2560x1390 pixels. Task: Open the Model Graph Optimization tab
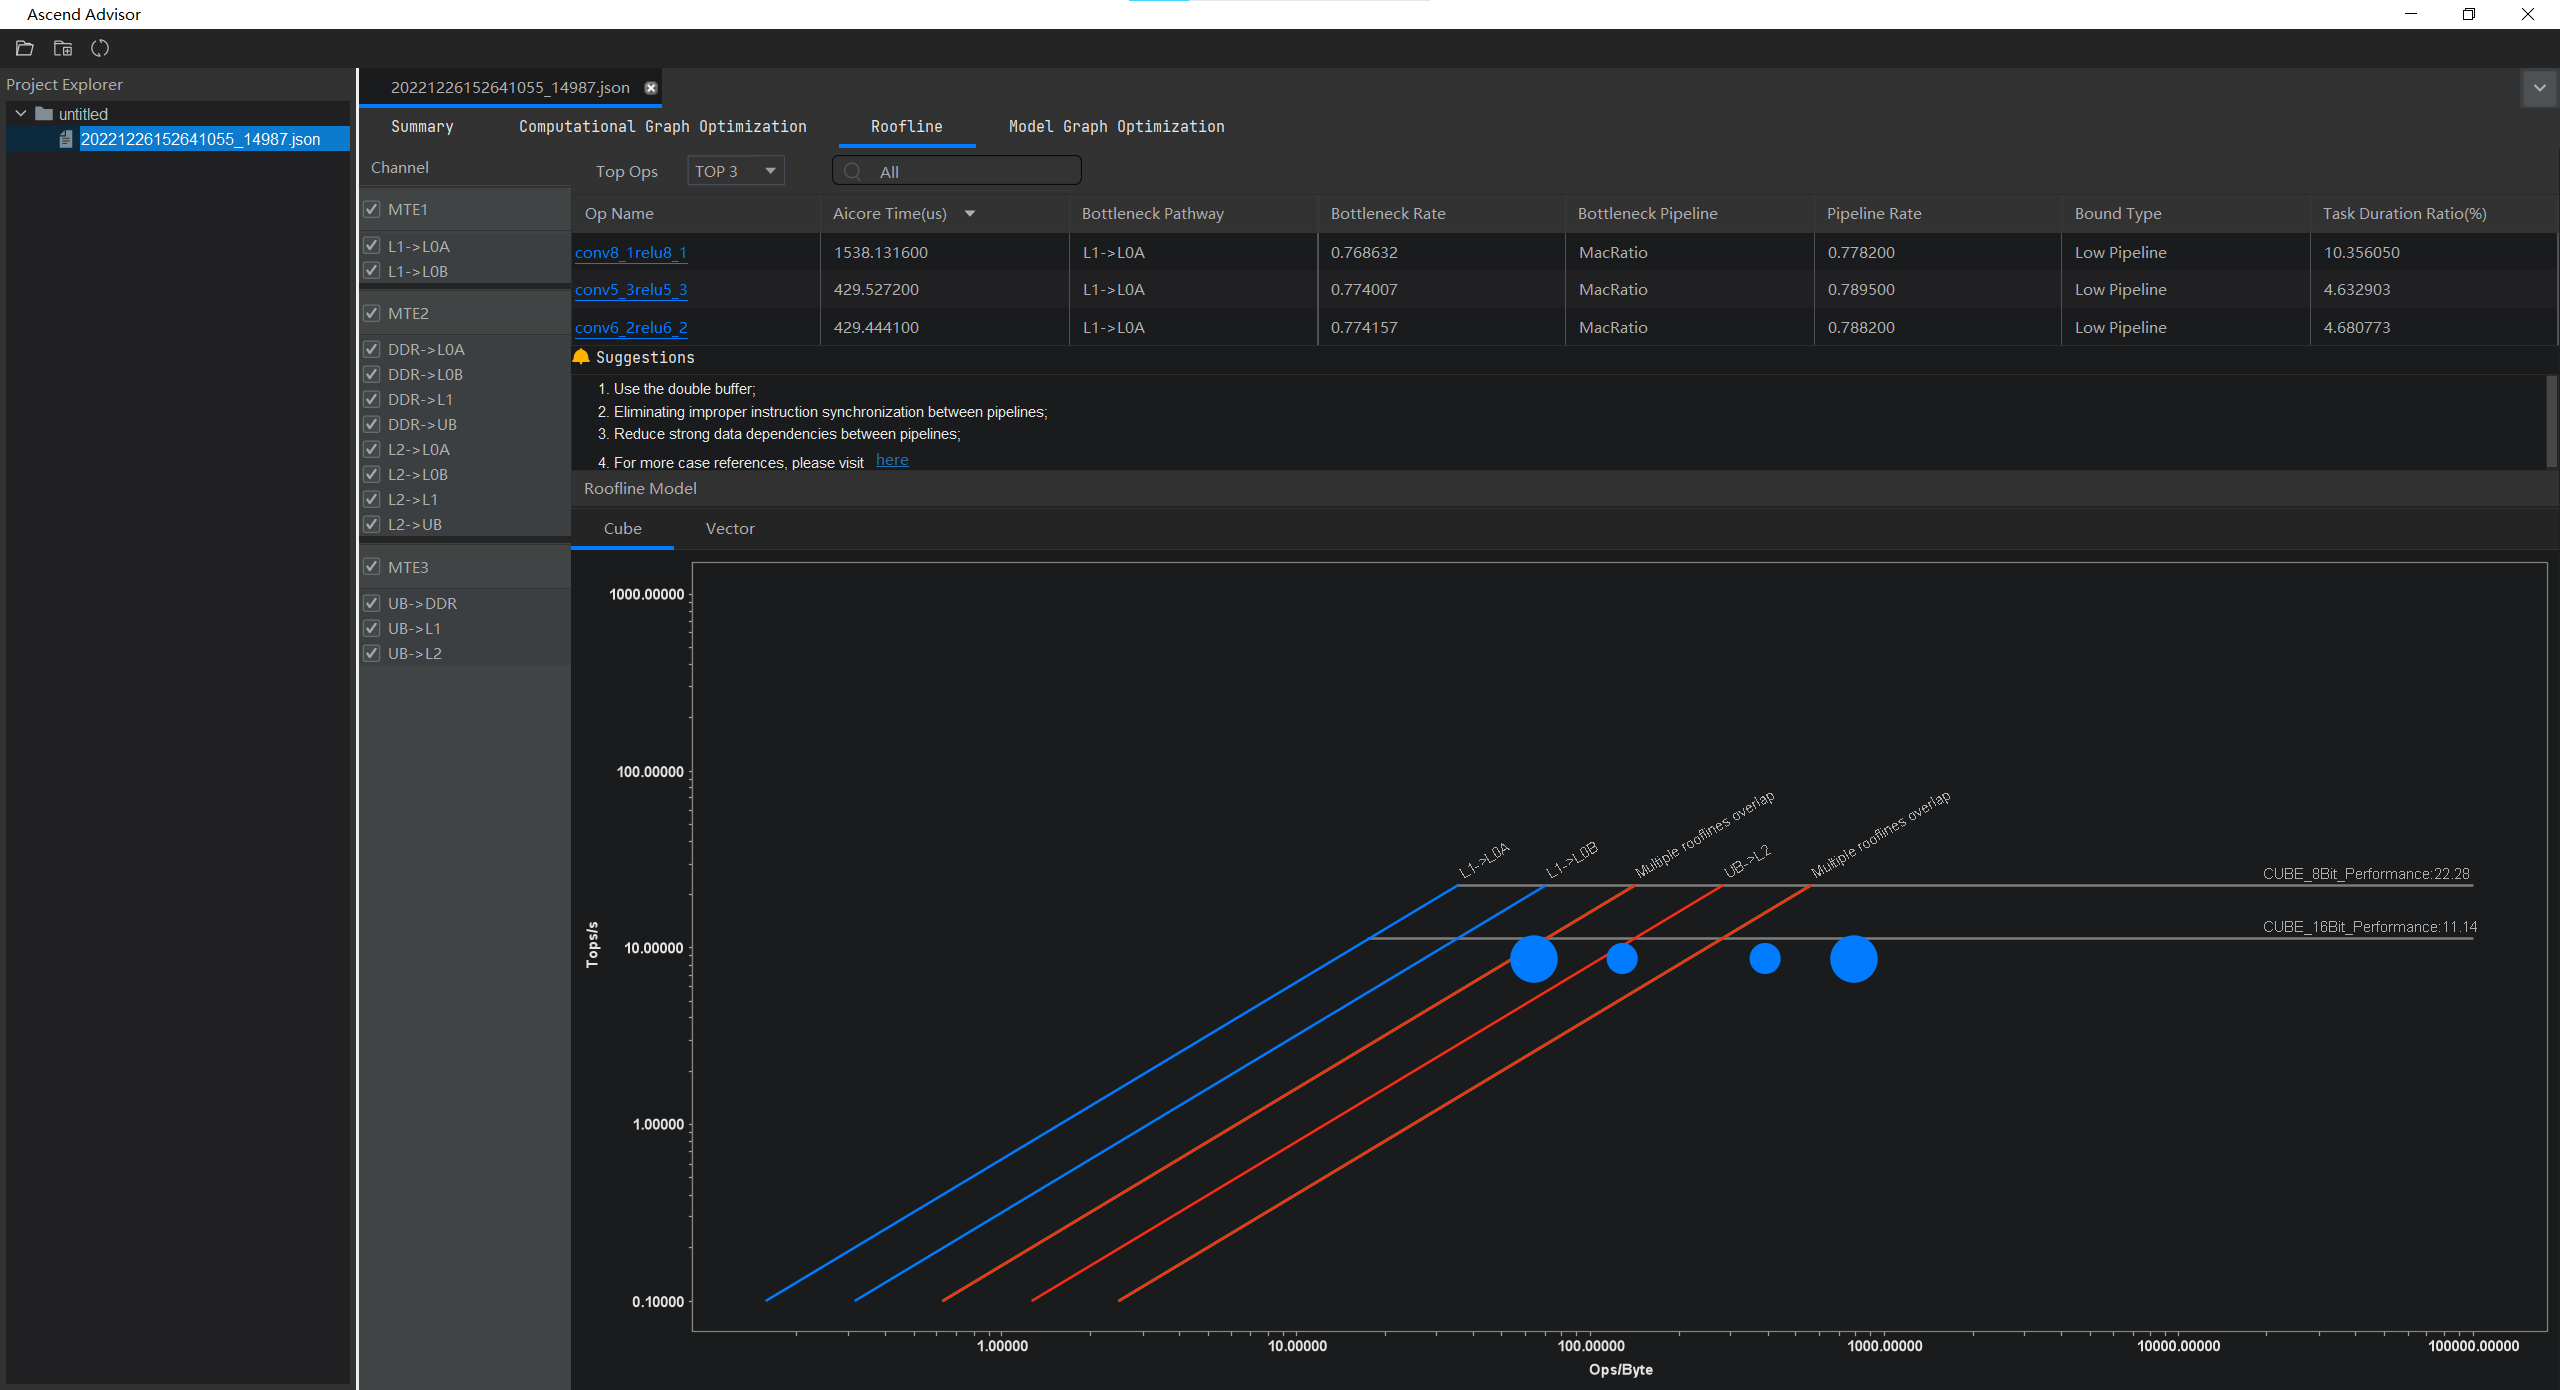click(1116, 127)
